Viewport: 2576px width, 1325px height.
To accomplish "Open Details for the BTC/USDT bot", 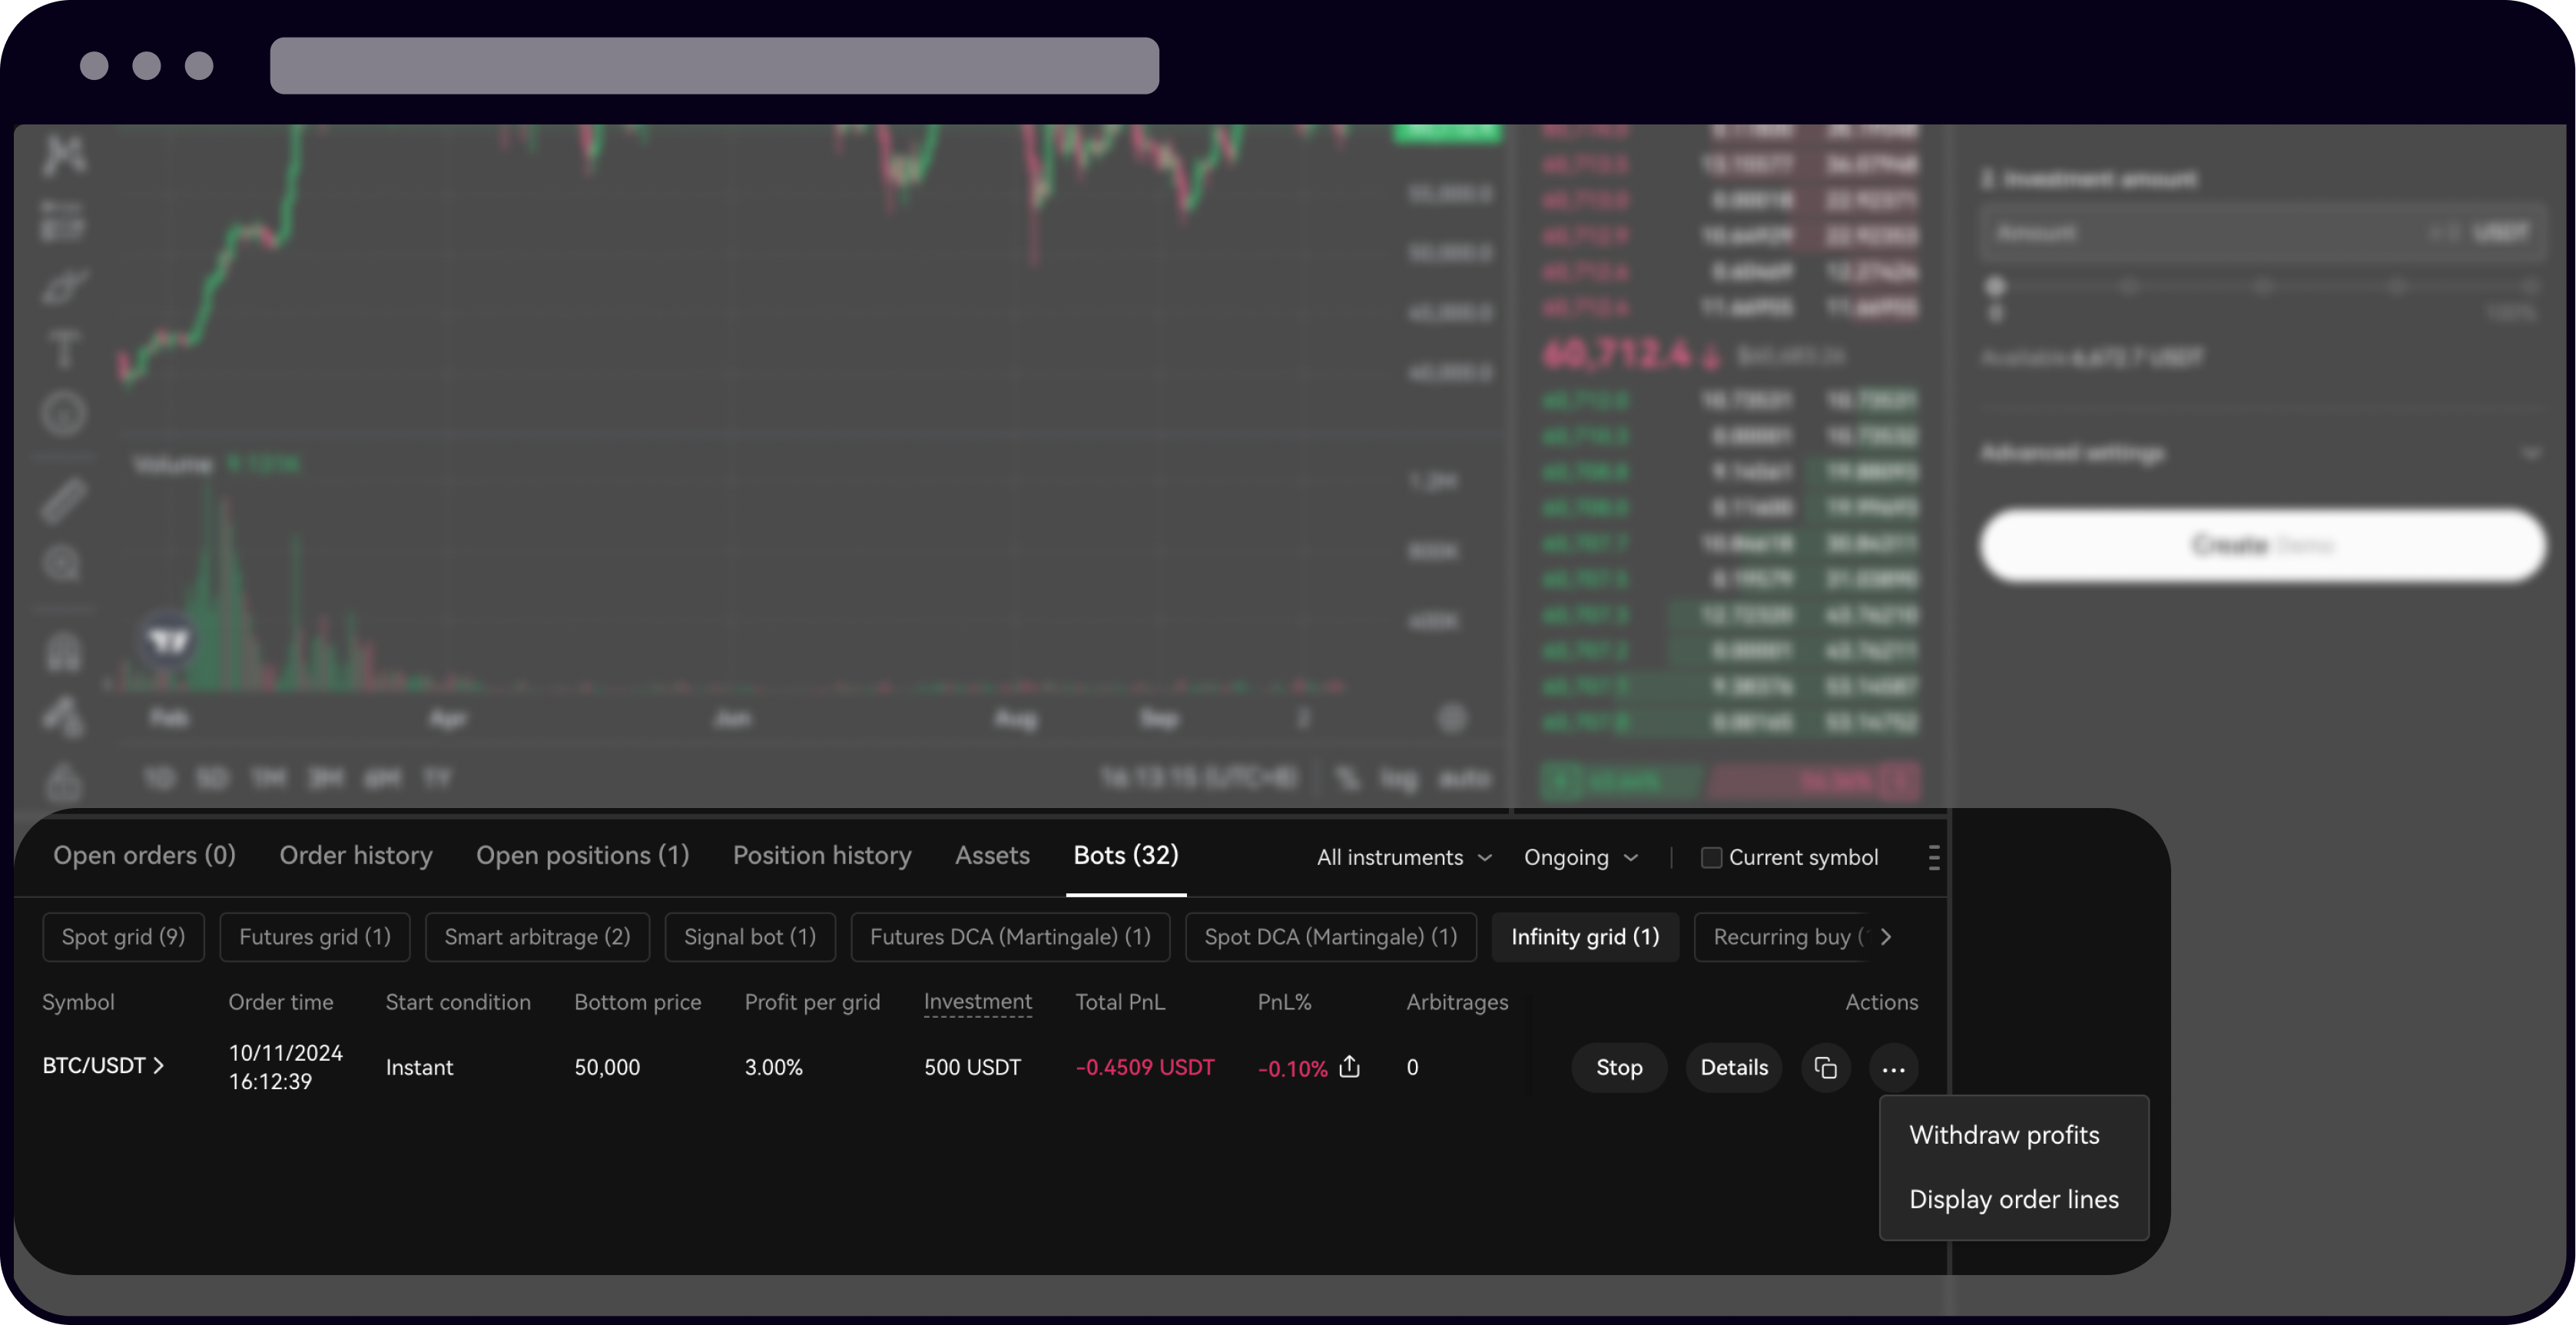I will (1733, 1068).
